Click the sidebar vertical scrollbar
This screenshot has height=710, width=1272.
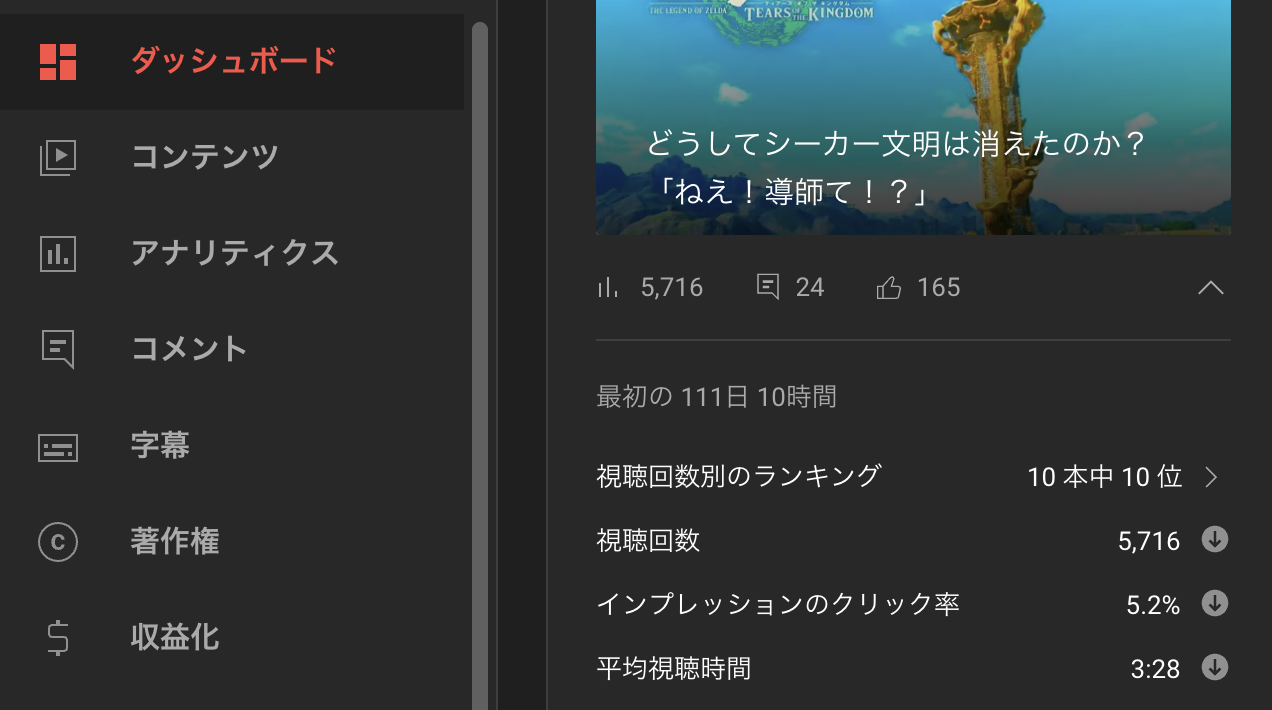tap(479, 365)
